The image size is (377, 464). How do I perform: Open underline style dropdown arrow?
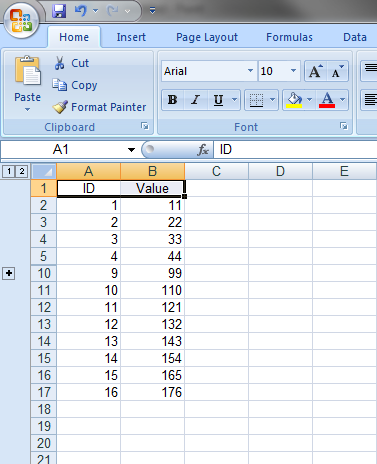[x=234, y=100]
